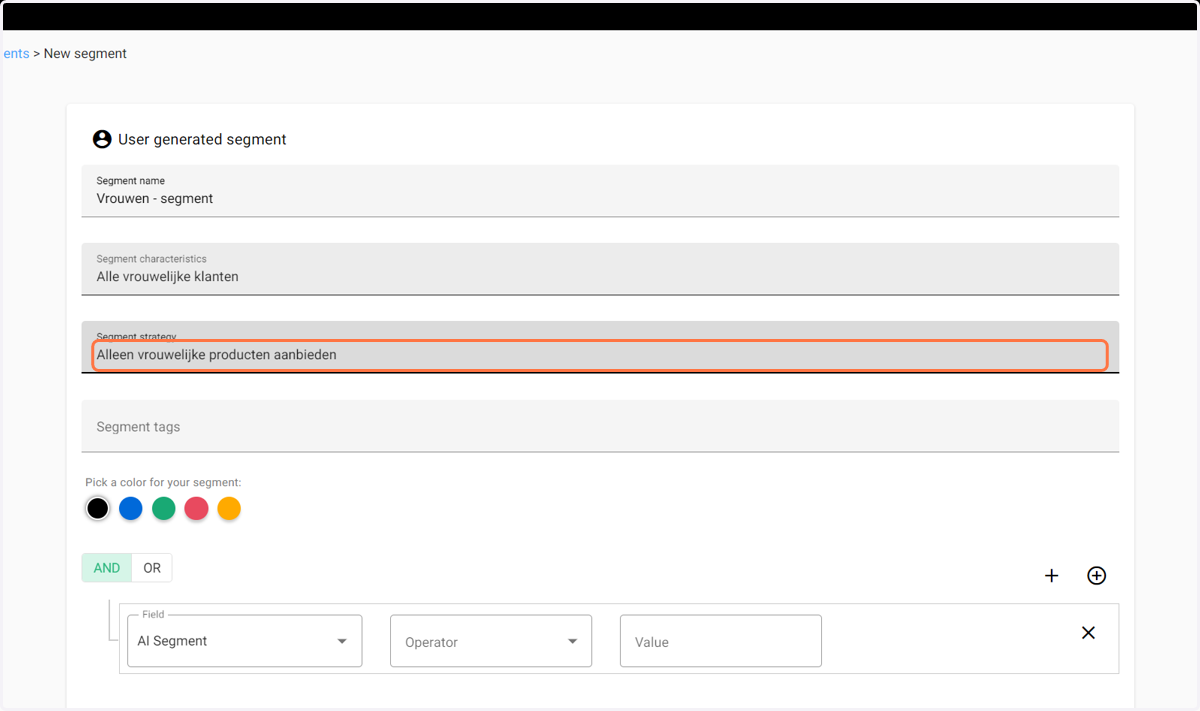Screen dimensions: 1200x711
Task: Focus the Segment tags field
Action: (600, 426)
